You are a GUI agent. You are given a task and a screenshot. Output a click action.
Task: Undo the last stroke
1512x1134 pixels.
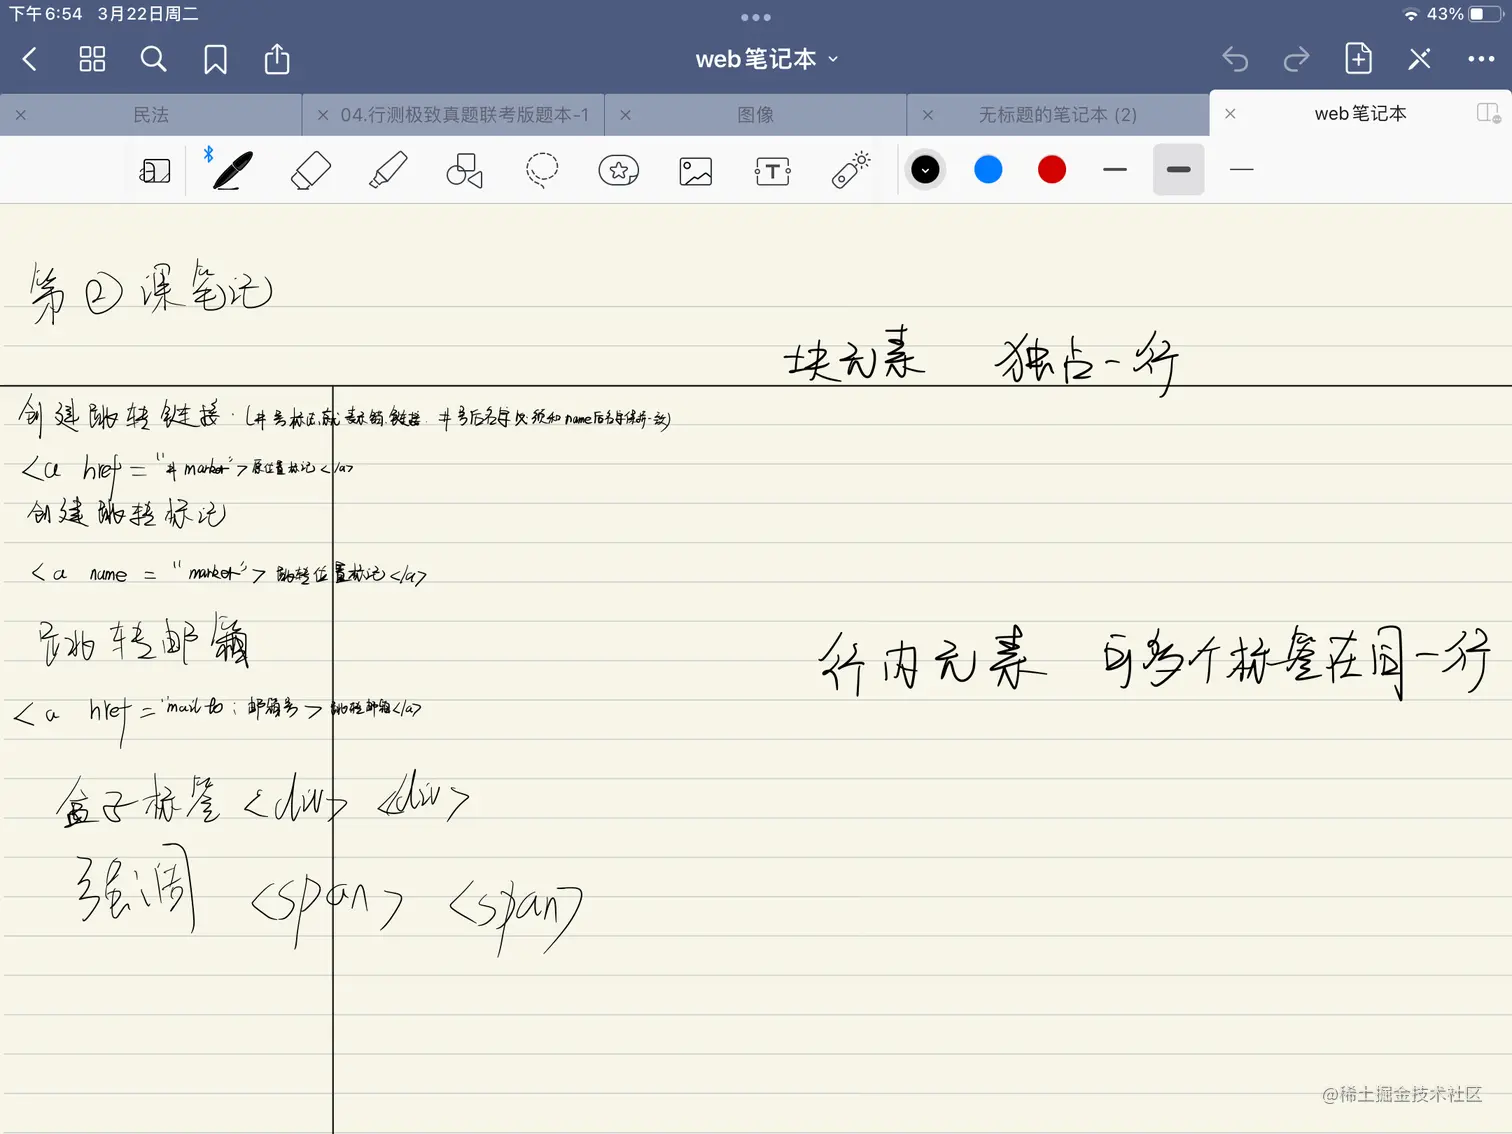click(x=1235, y=60)
